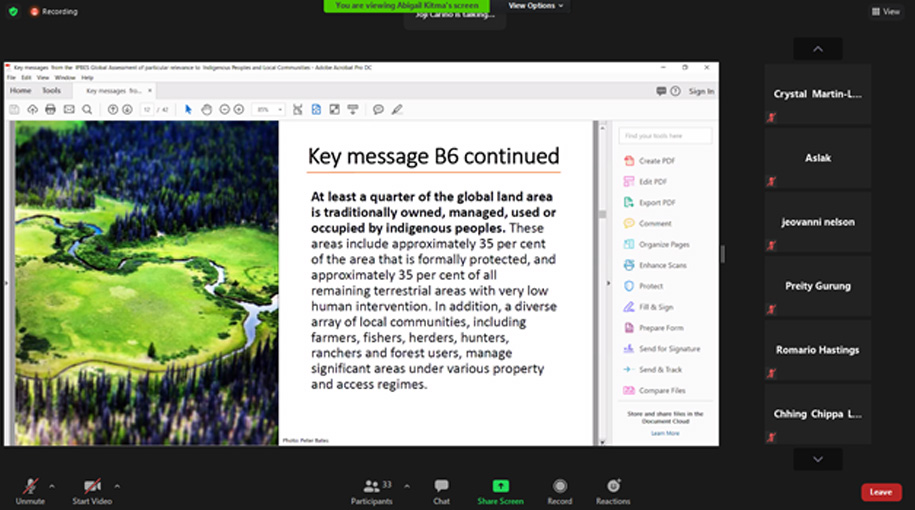
Task: Select the Aslak participant tile
Action: [818, 158]
